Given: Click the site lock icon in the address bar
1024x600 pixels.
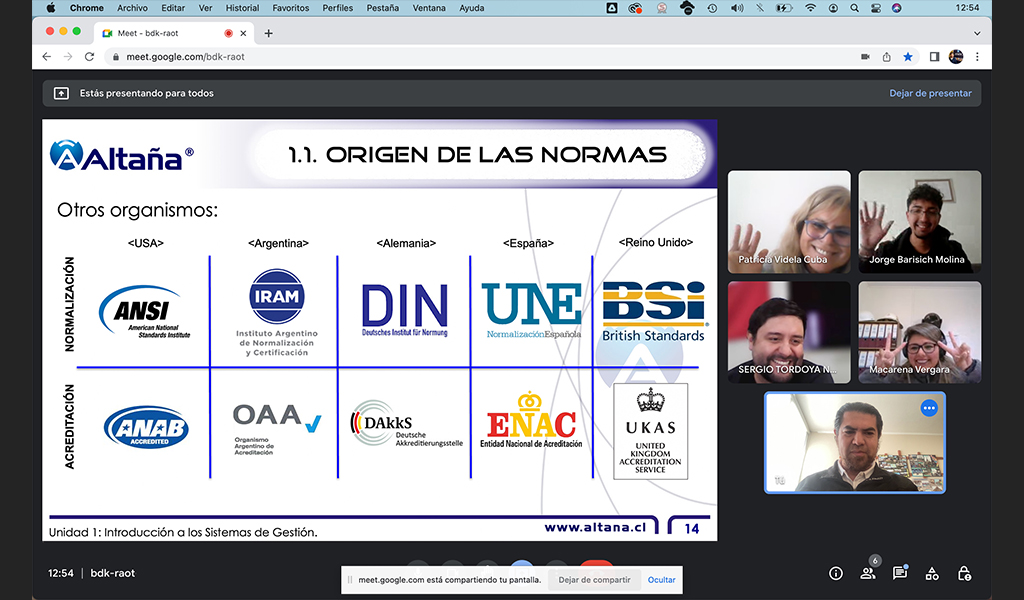Looking at the screenshot, I should coord(116,57).
